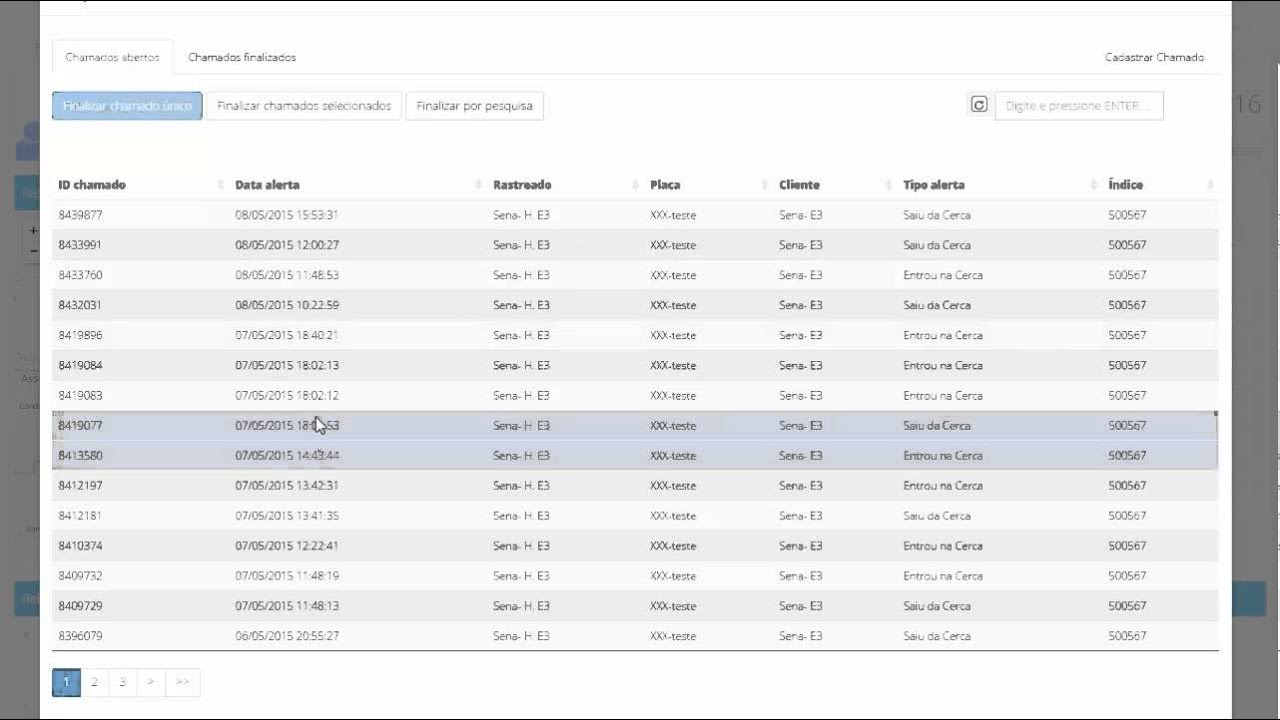Sort by Data alerta column arrows
This screenshot has height=720, width=1280.
click(x=478, y=185)
